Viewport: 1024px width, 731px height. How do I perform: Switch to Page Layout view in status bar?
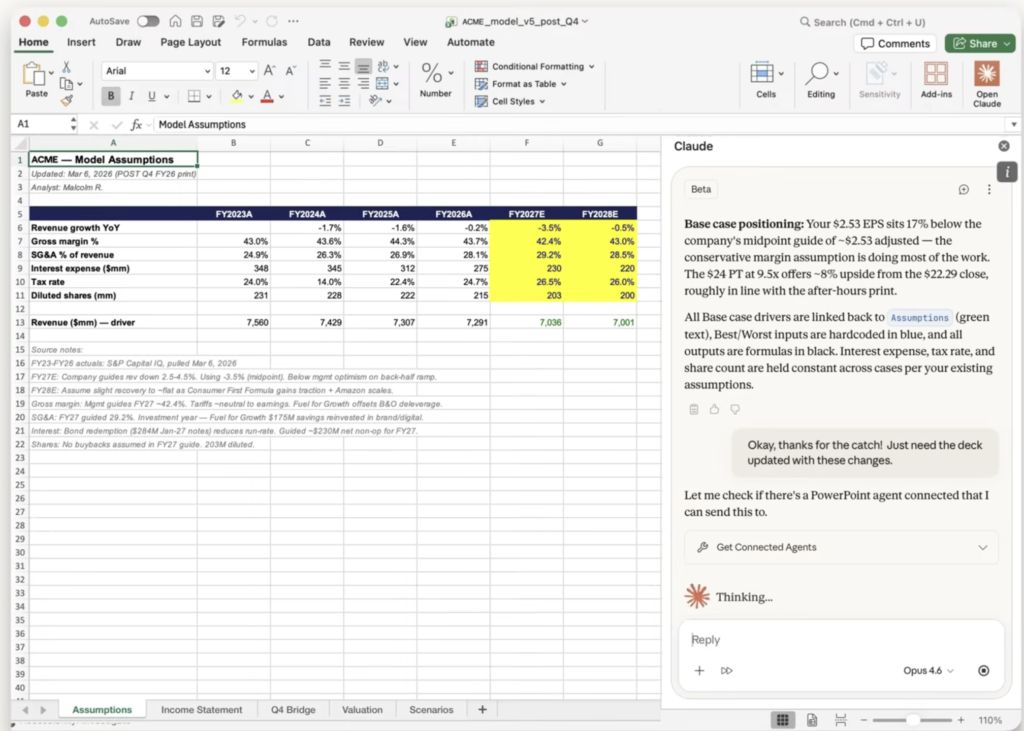(812, 720)
